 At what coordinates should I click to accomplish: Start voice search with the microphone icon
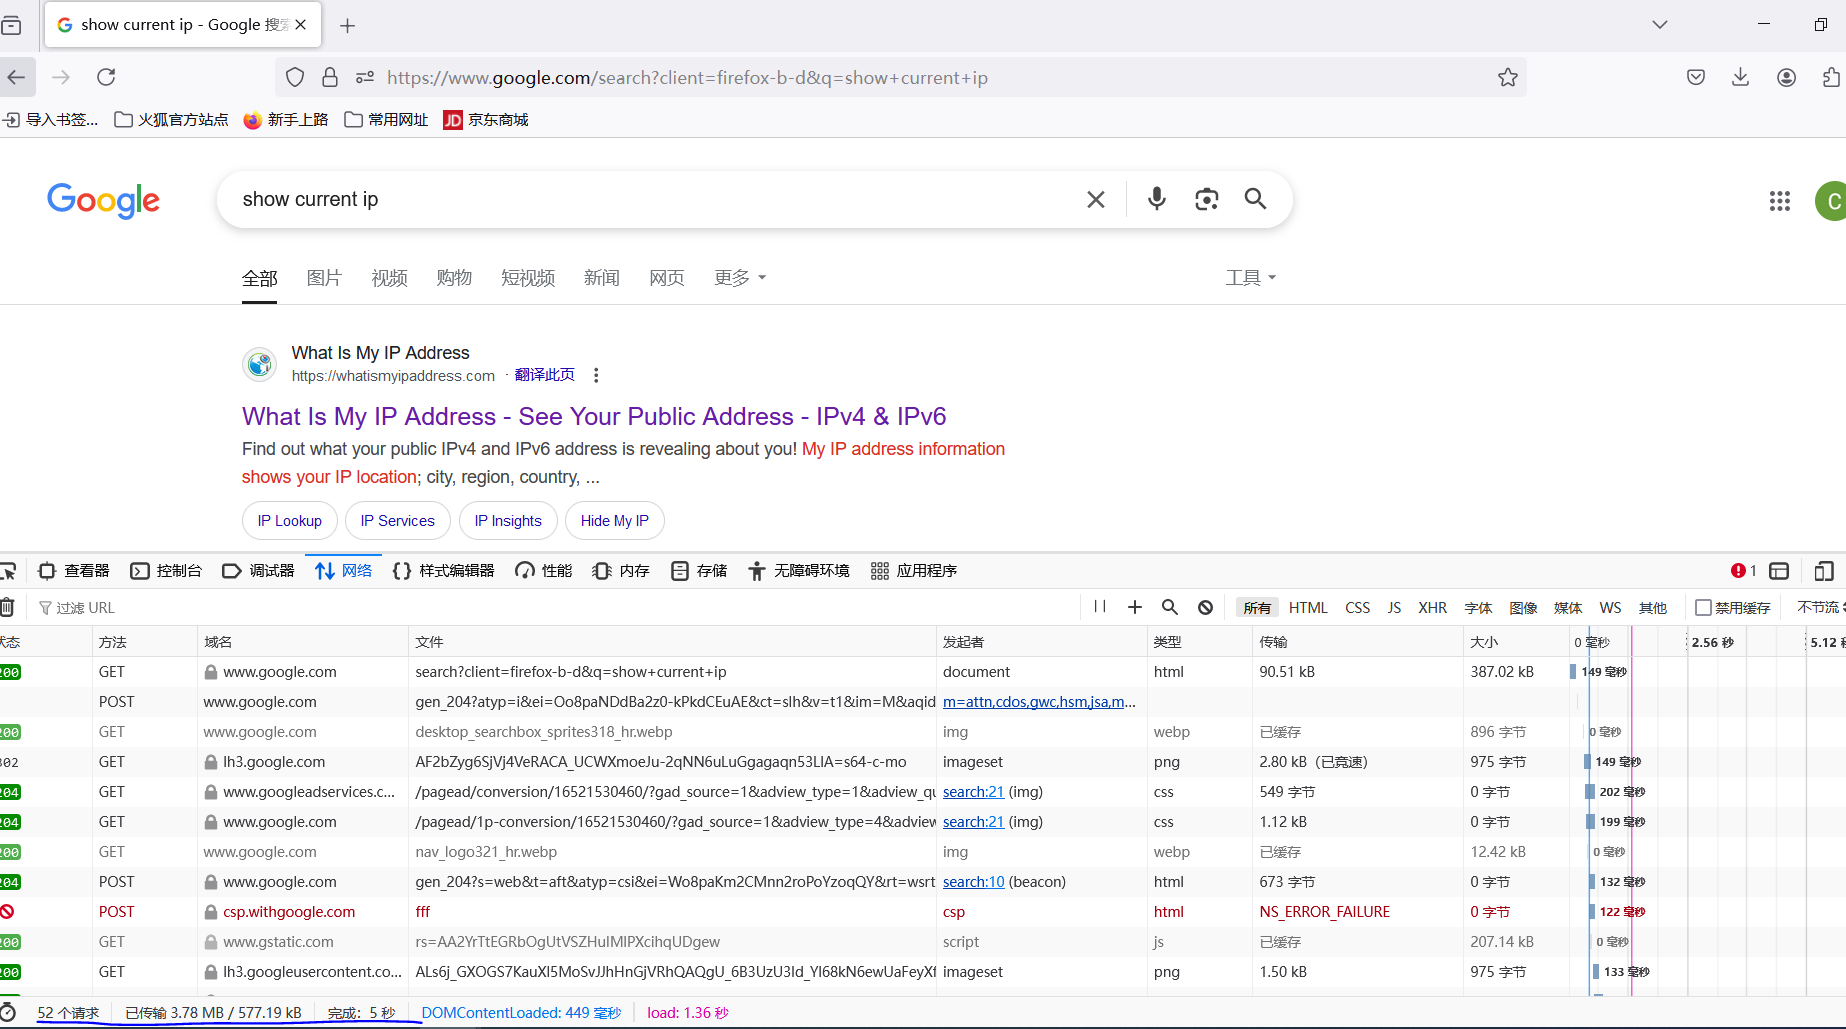point(1157,199)
